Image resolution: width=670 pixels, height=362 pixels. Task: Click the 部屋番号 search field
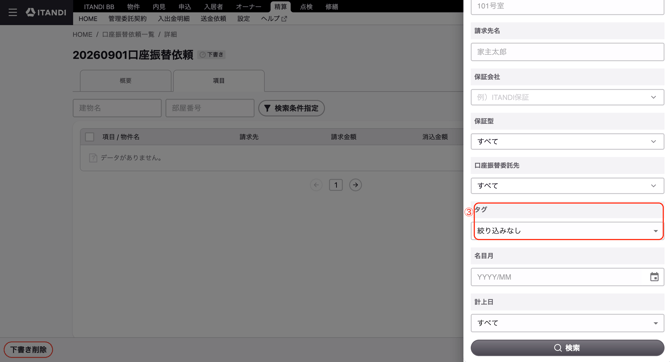(210, 108)
